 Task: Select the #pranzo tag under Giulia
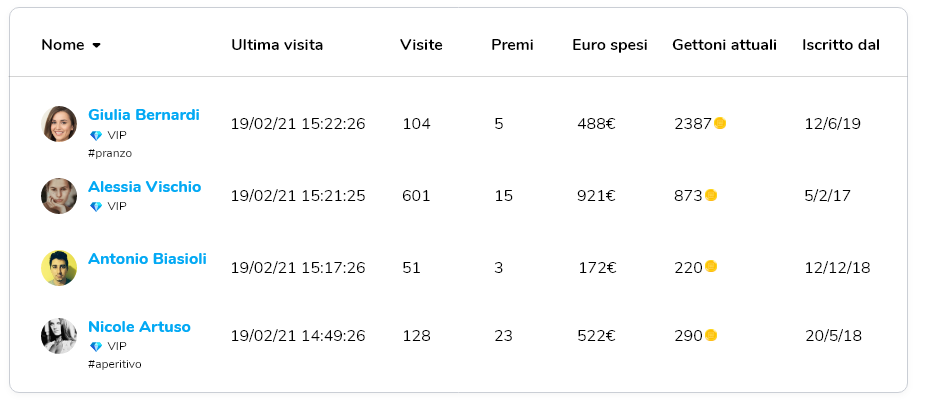tap(110, 154)
